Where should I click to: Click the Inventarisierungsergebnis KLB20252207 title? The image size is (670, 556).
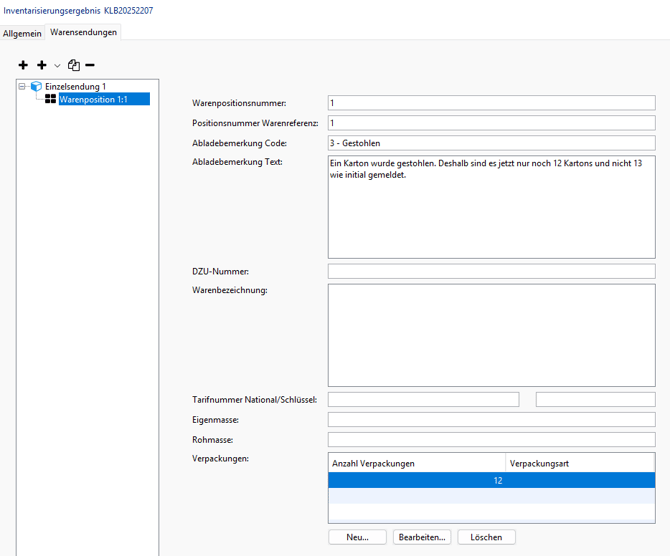tap(78, 11)
